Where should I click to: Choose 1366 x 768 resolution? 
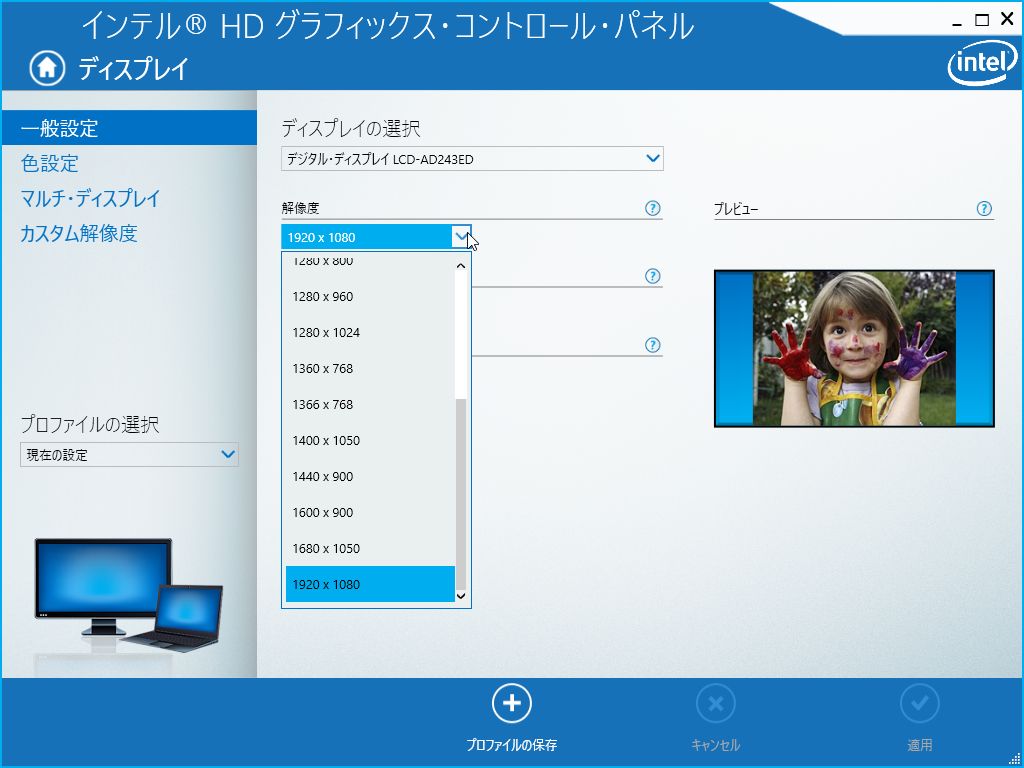pyautogui.click(x=370, y=404)
